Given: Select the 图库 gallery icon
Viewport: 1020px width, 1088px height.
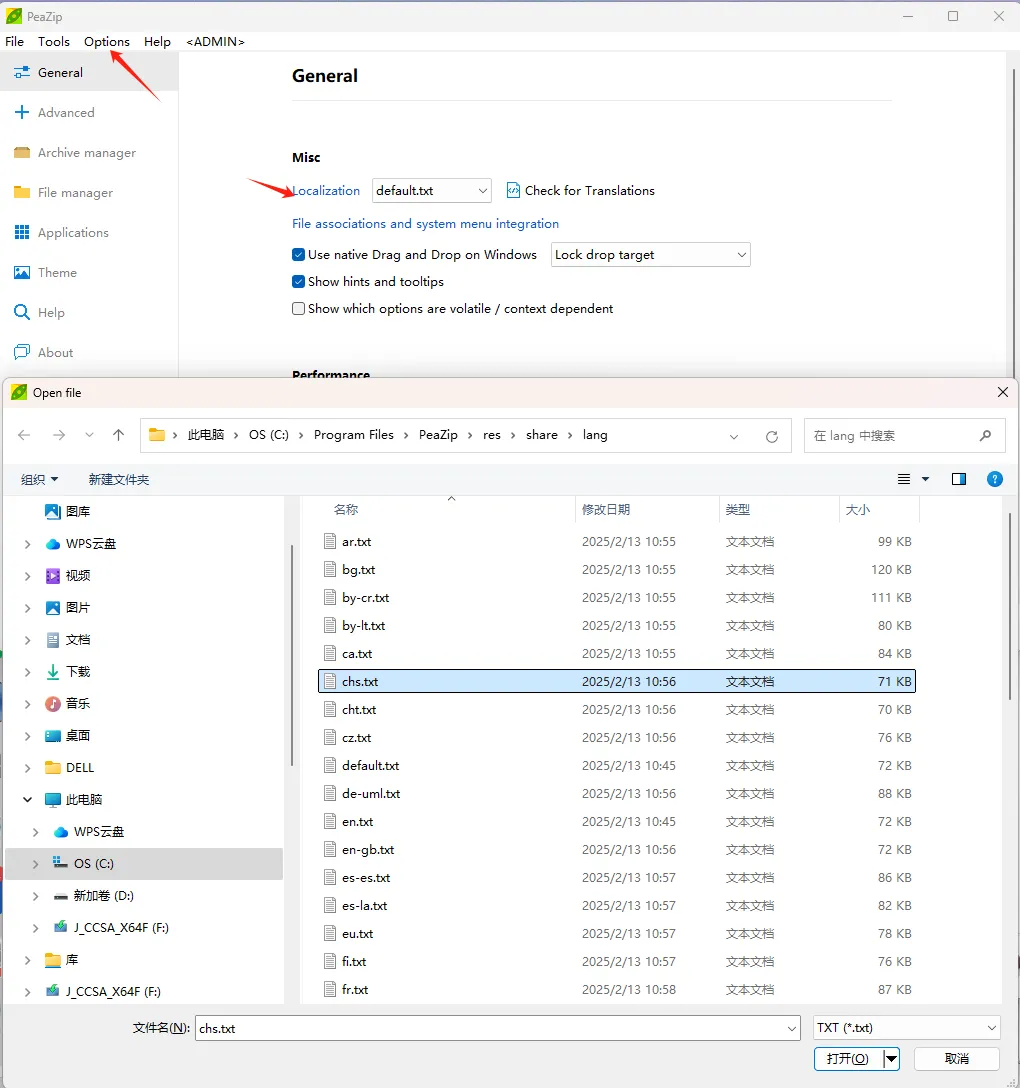Looking at the screenshot, I should [x=53, y=511].
